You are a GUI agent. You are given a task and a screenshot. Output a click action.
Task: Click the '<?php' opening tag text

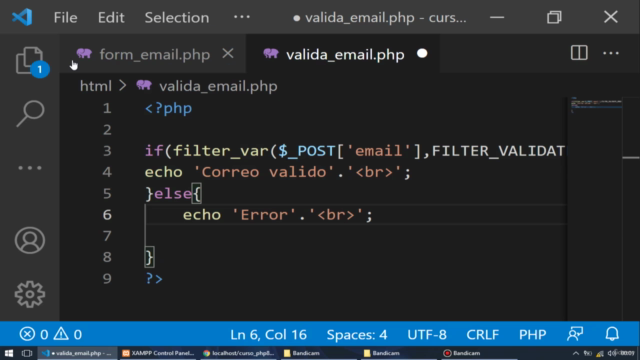(168, 108)
